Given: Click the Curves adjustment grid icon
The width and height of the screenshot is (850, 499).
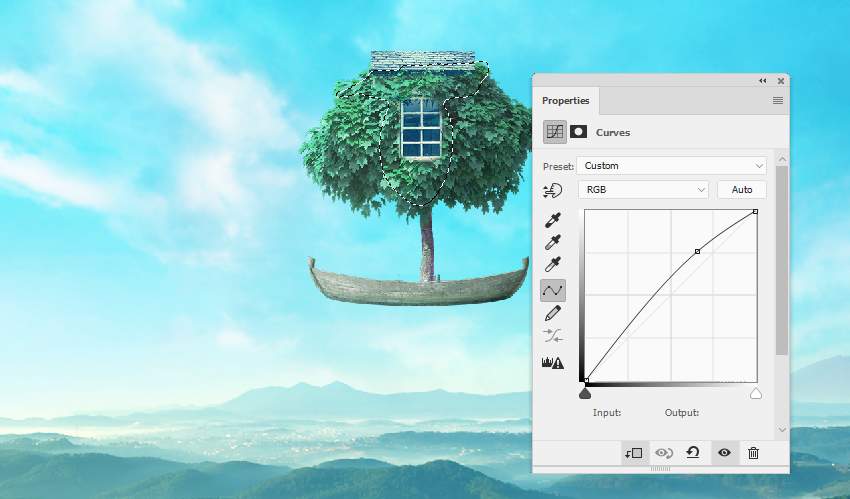Looking at the screenshot, I should [x=555, y=132].
